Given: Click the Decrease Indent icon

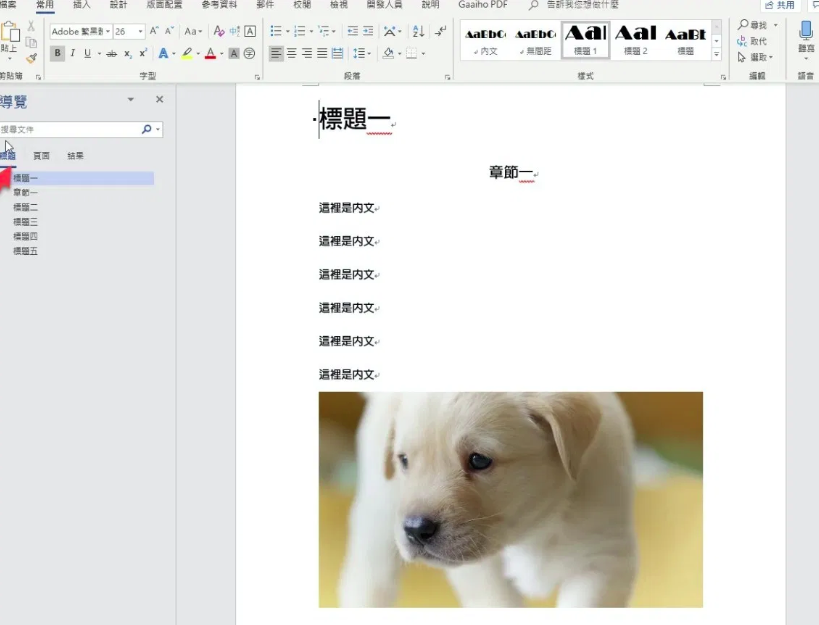Looking at the screenshot, I should [x=353, y=31].
